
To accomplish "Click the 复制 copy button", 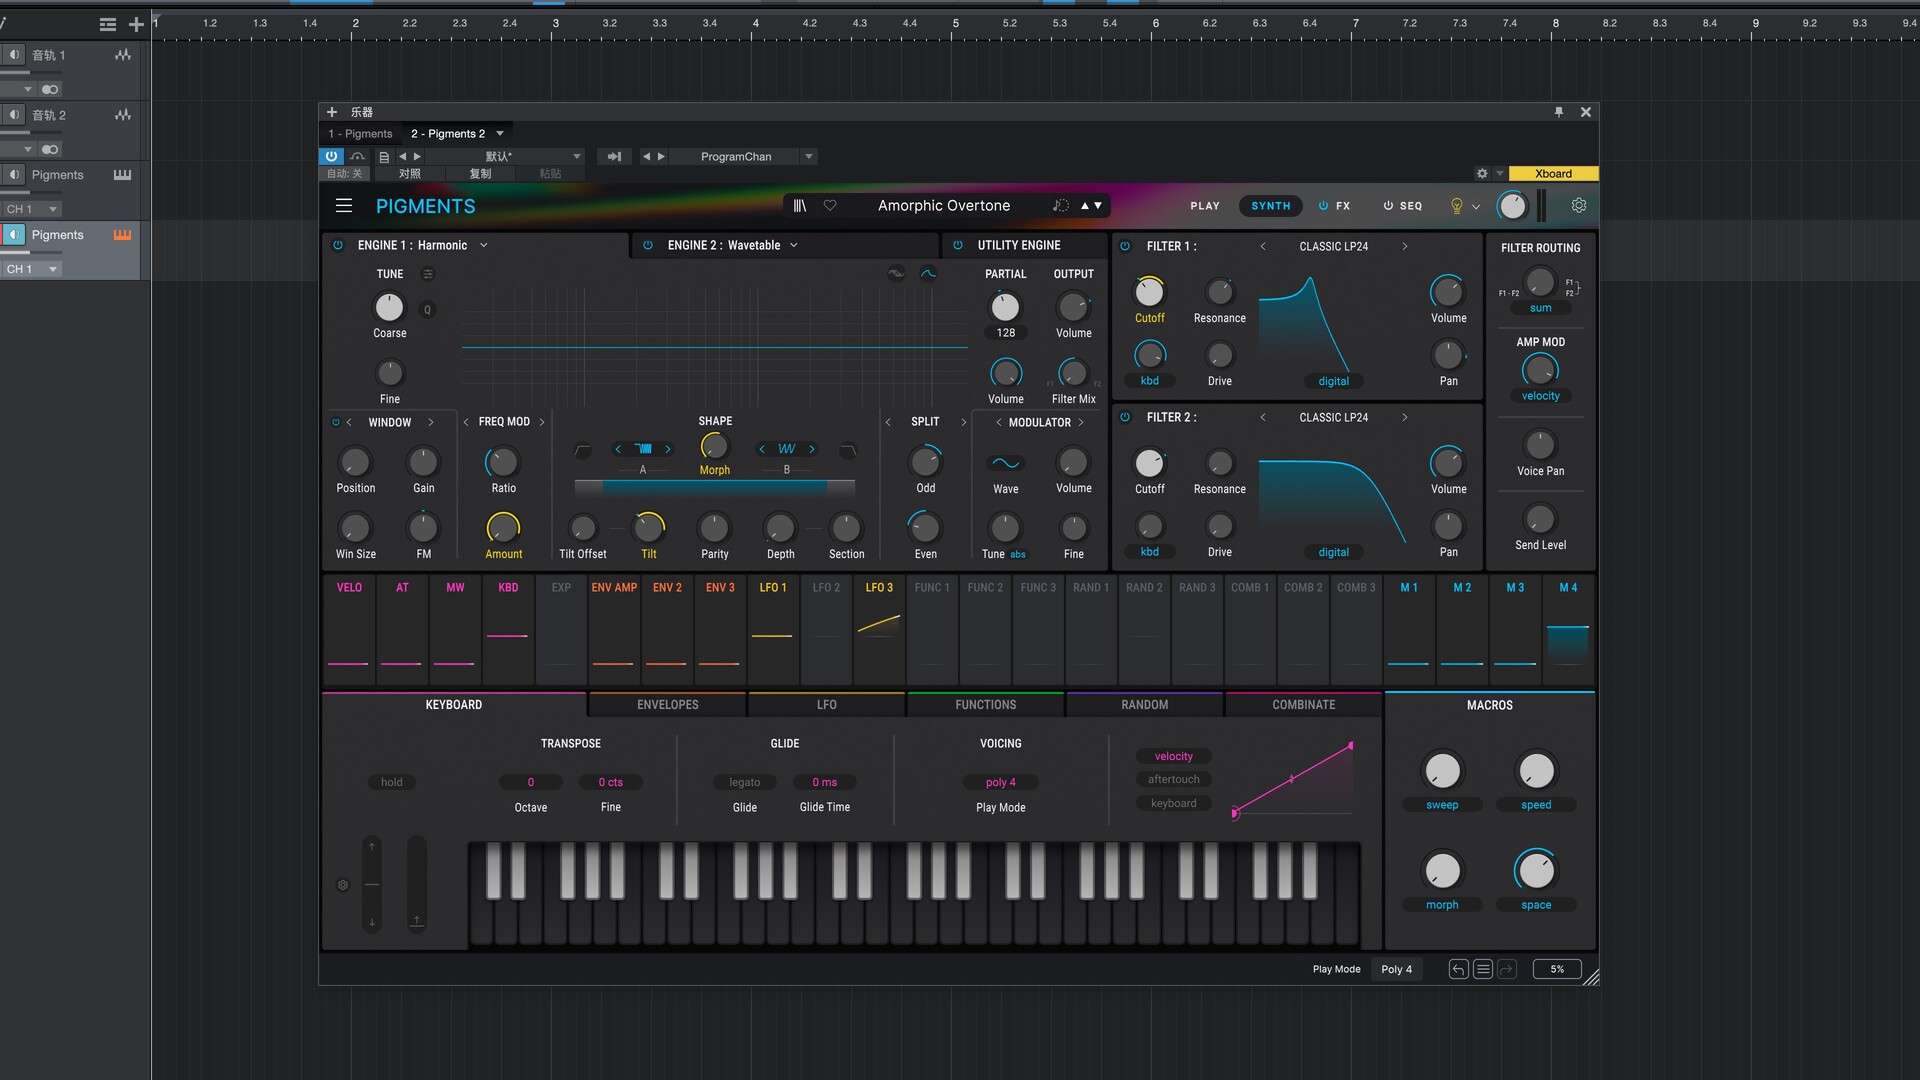I will [481, 174].
